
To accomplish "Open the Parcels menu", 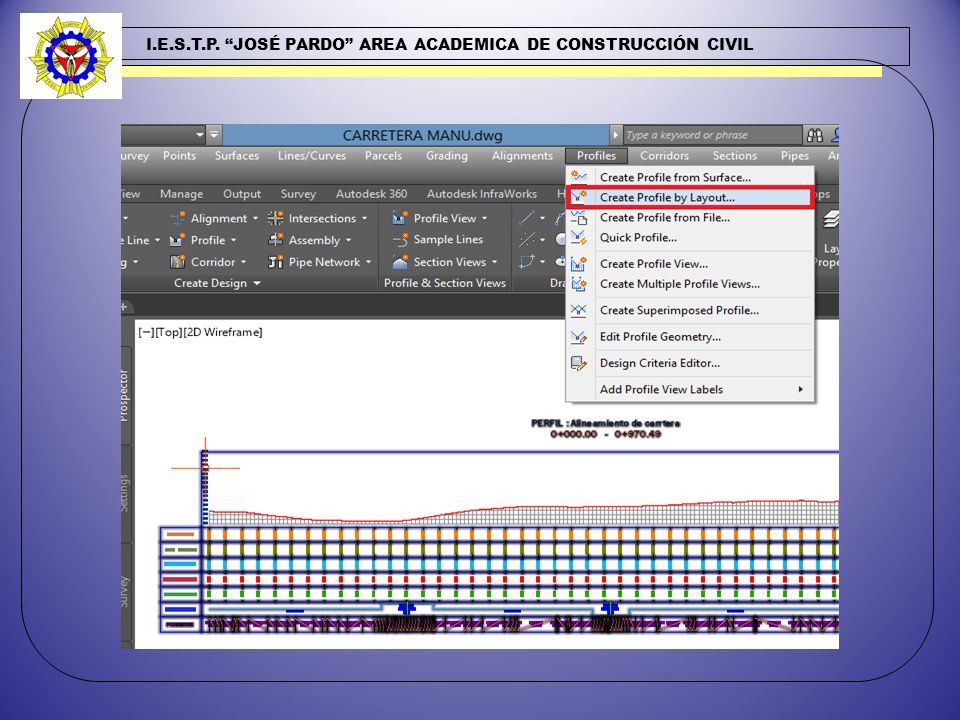I will pyautogui.click(x=383, y=156).
